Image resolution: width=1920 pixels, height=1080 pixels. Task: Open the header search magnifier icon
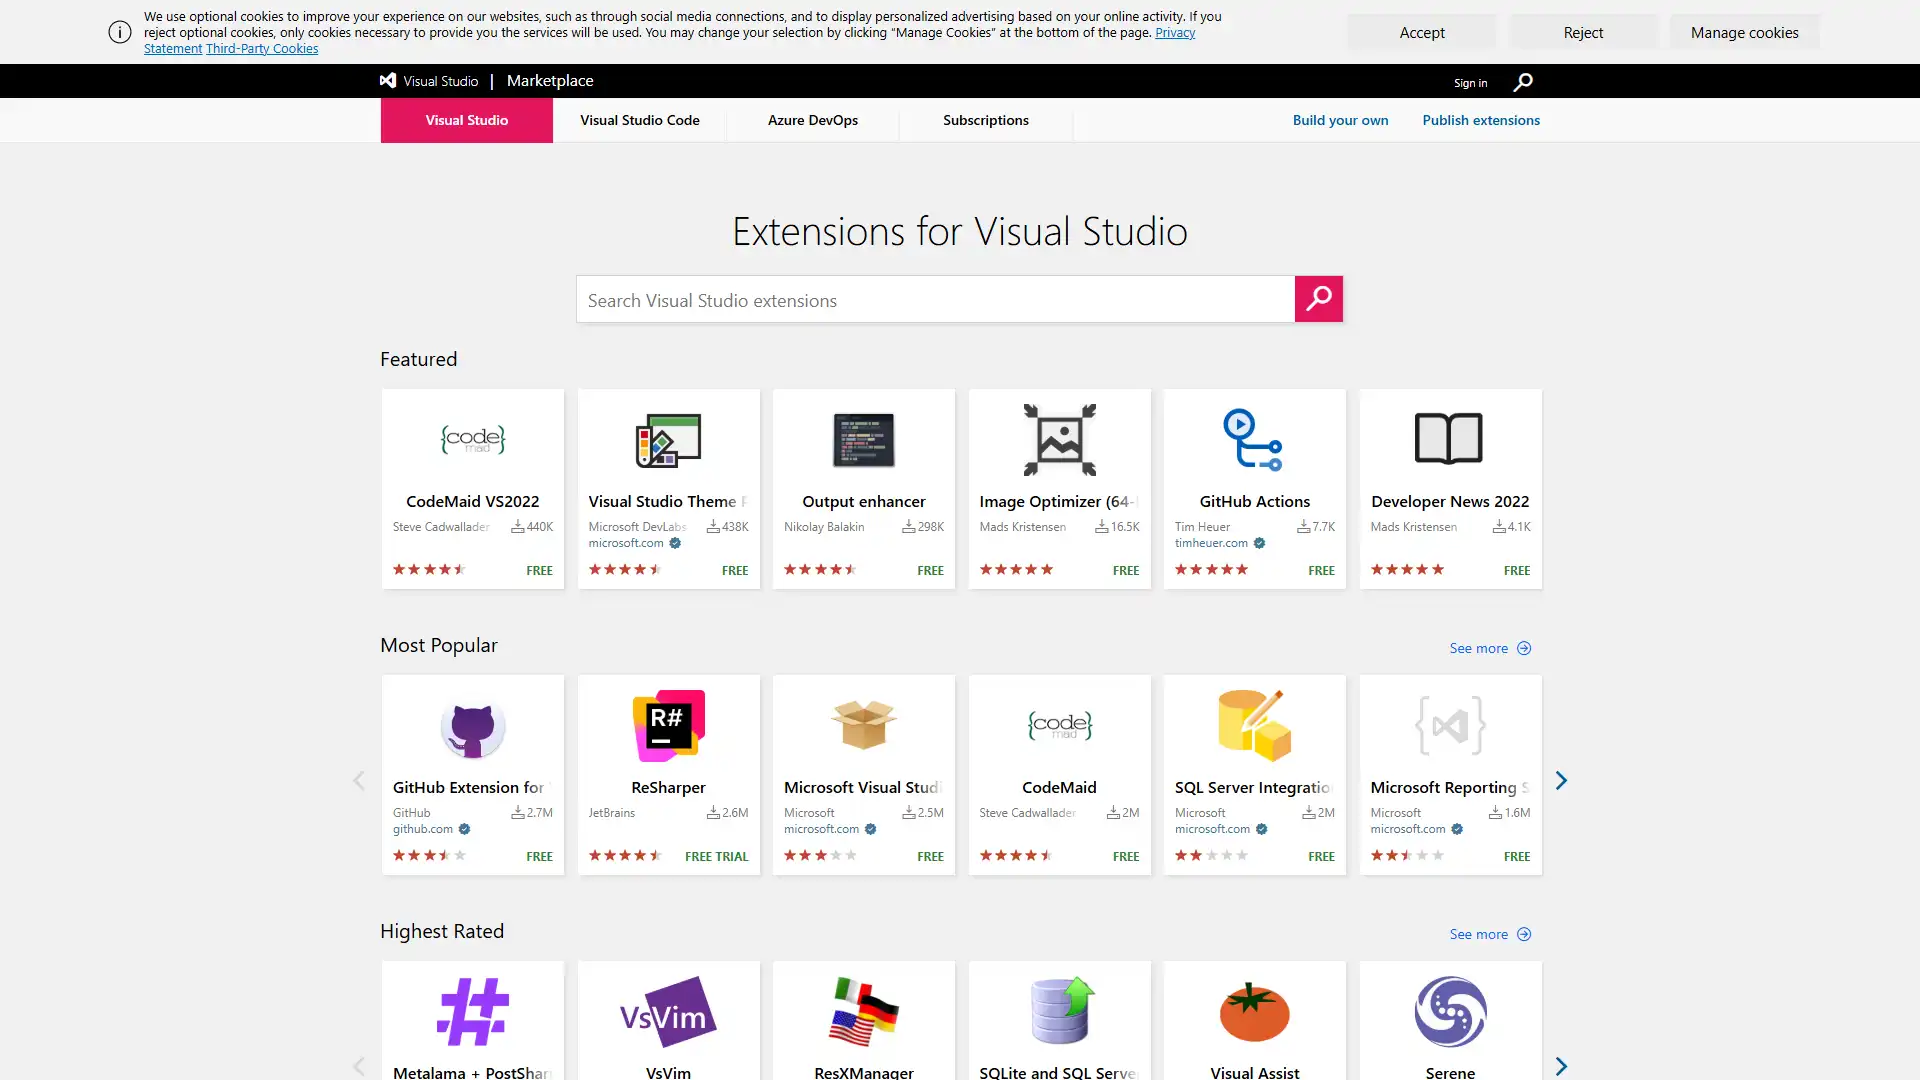(x=1523, y=82)
